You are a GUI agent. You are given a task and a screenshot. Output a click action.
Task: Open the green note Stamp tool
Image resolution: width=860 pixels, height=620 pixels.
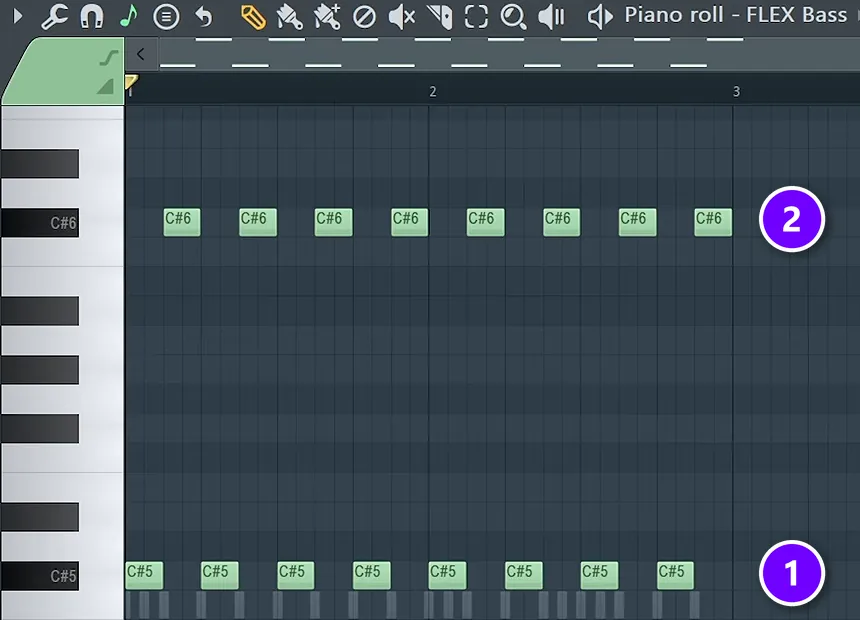point(129,16)
